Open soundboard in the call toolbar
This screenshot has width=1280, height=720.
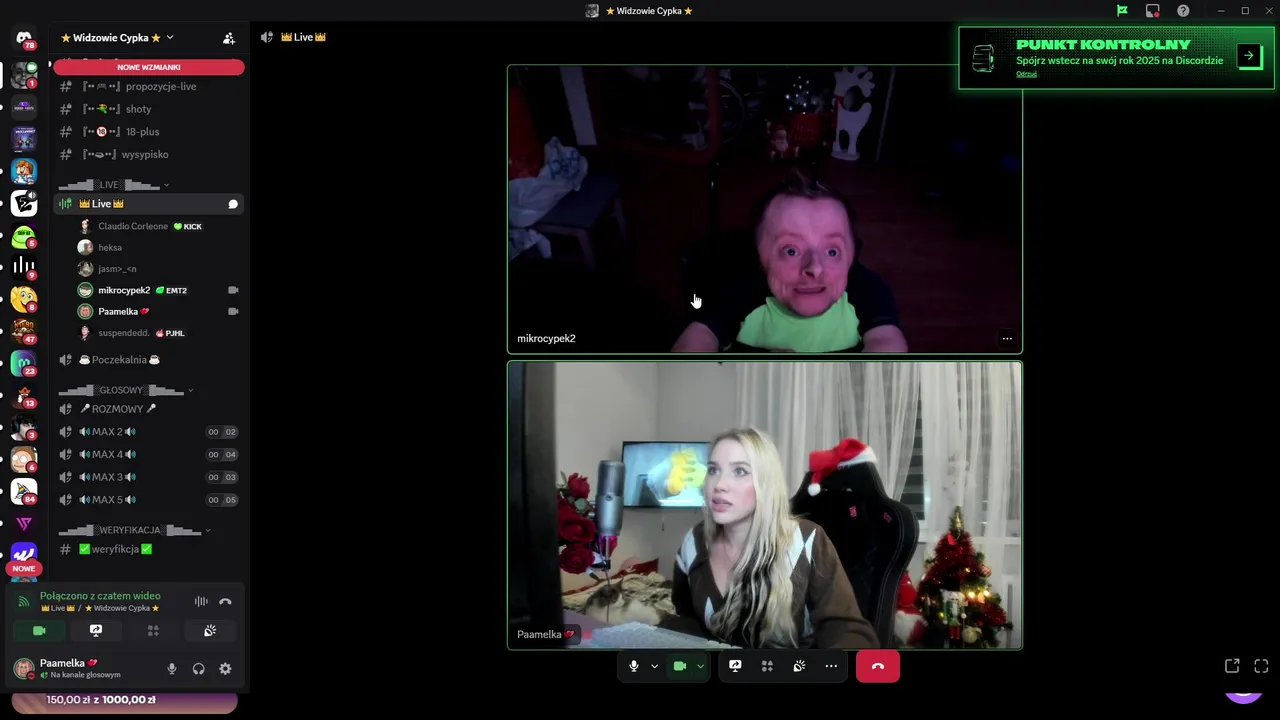[799, 666]
